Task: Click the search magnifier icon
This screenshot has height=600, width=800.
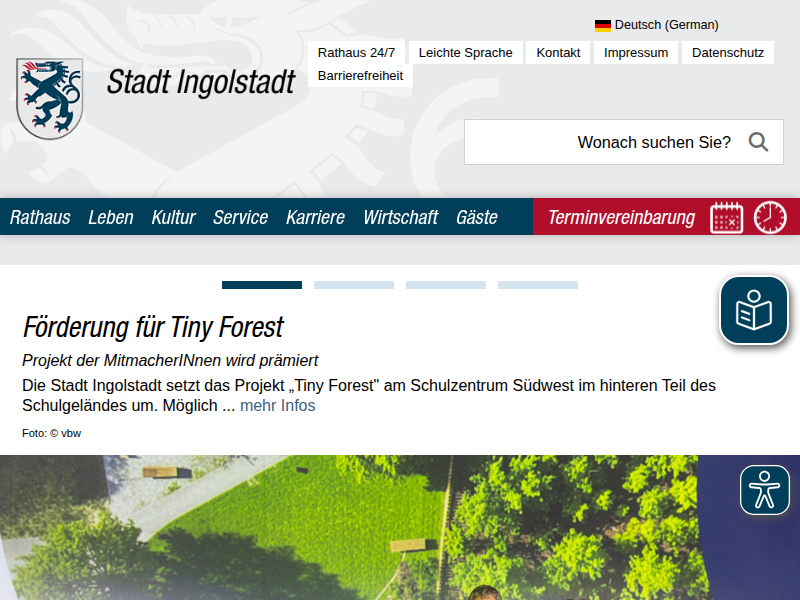Action: pyautogui.click(x=761, y=142)
